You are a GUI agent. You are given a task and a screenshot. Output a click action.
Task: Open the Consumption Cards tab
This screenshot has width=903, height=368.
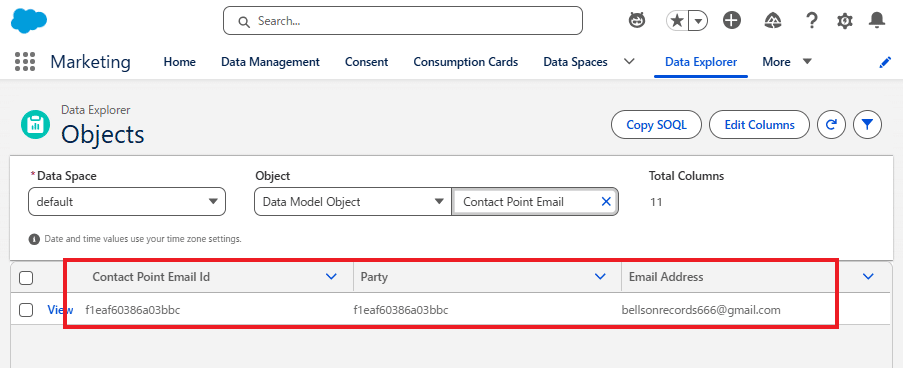coord(465,62)
